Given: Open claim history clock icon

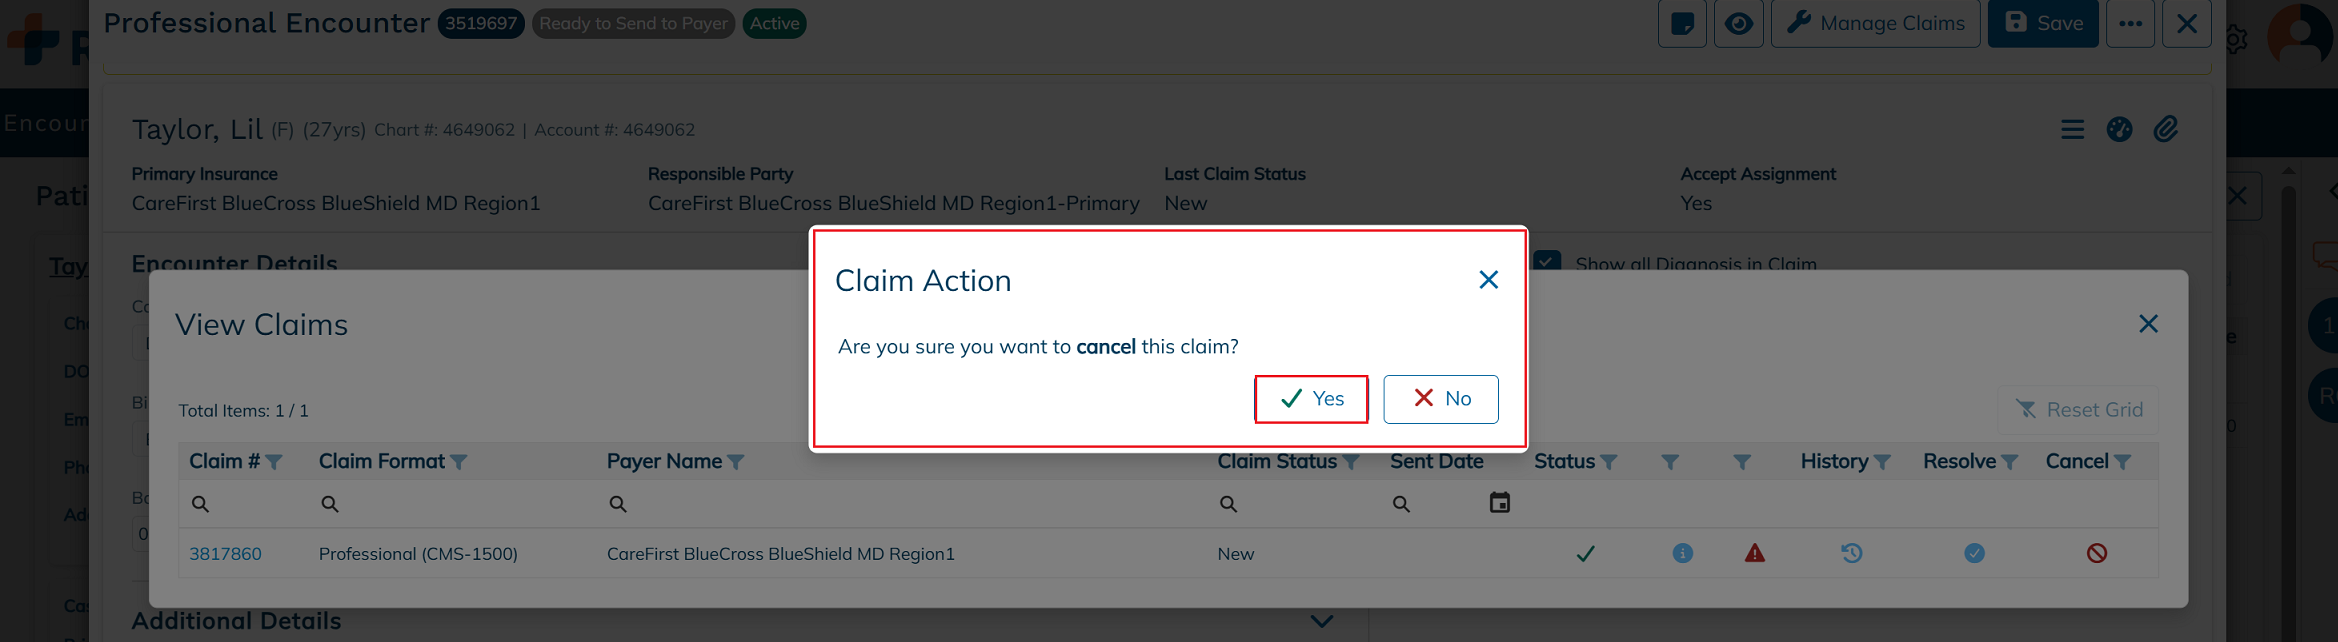Looking at the screenshot, I should click(x=1852, y=553).
